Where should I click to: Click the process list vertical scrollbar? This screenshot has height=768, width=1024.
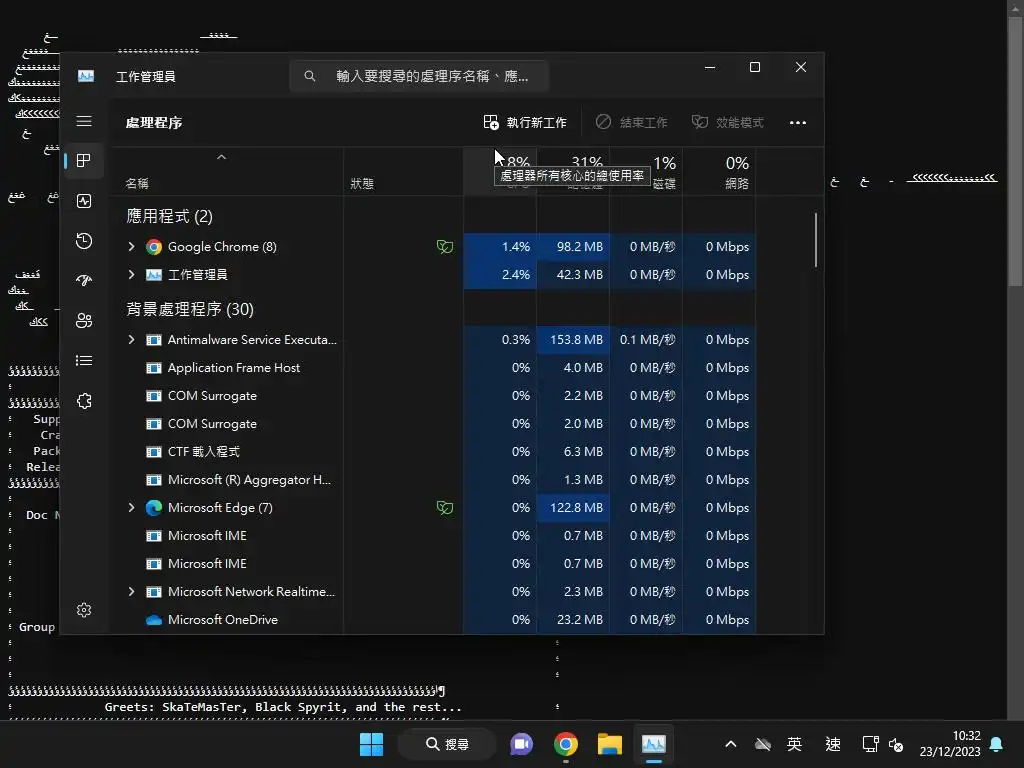coord(816,240)
